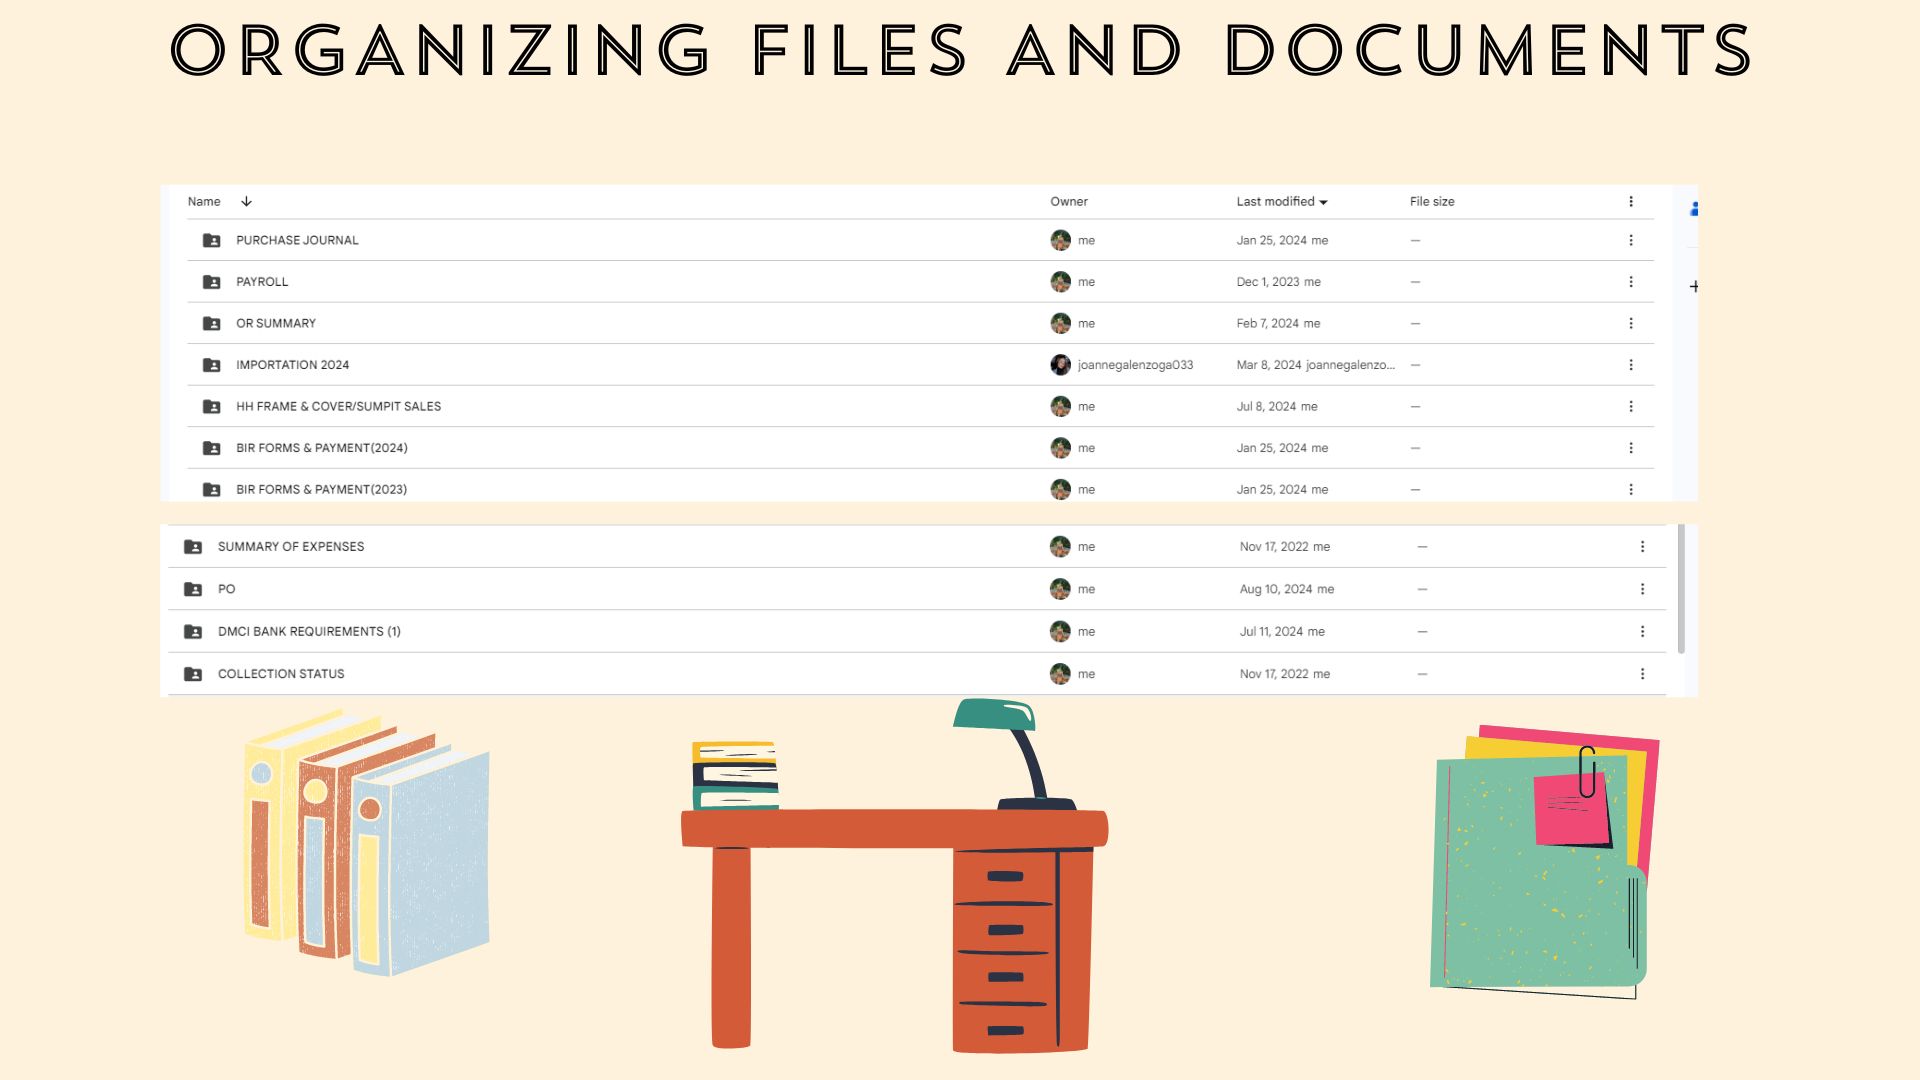Screen dimensions: 1920x1080
Task: Click the plus icon in side panel
Action: (x=1694, y=286)
